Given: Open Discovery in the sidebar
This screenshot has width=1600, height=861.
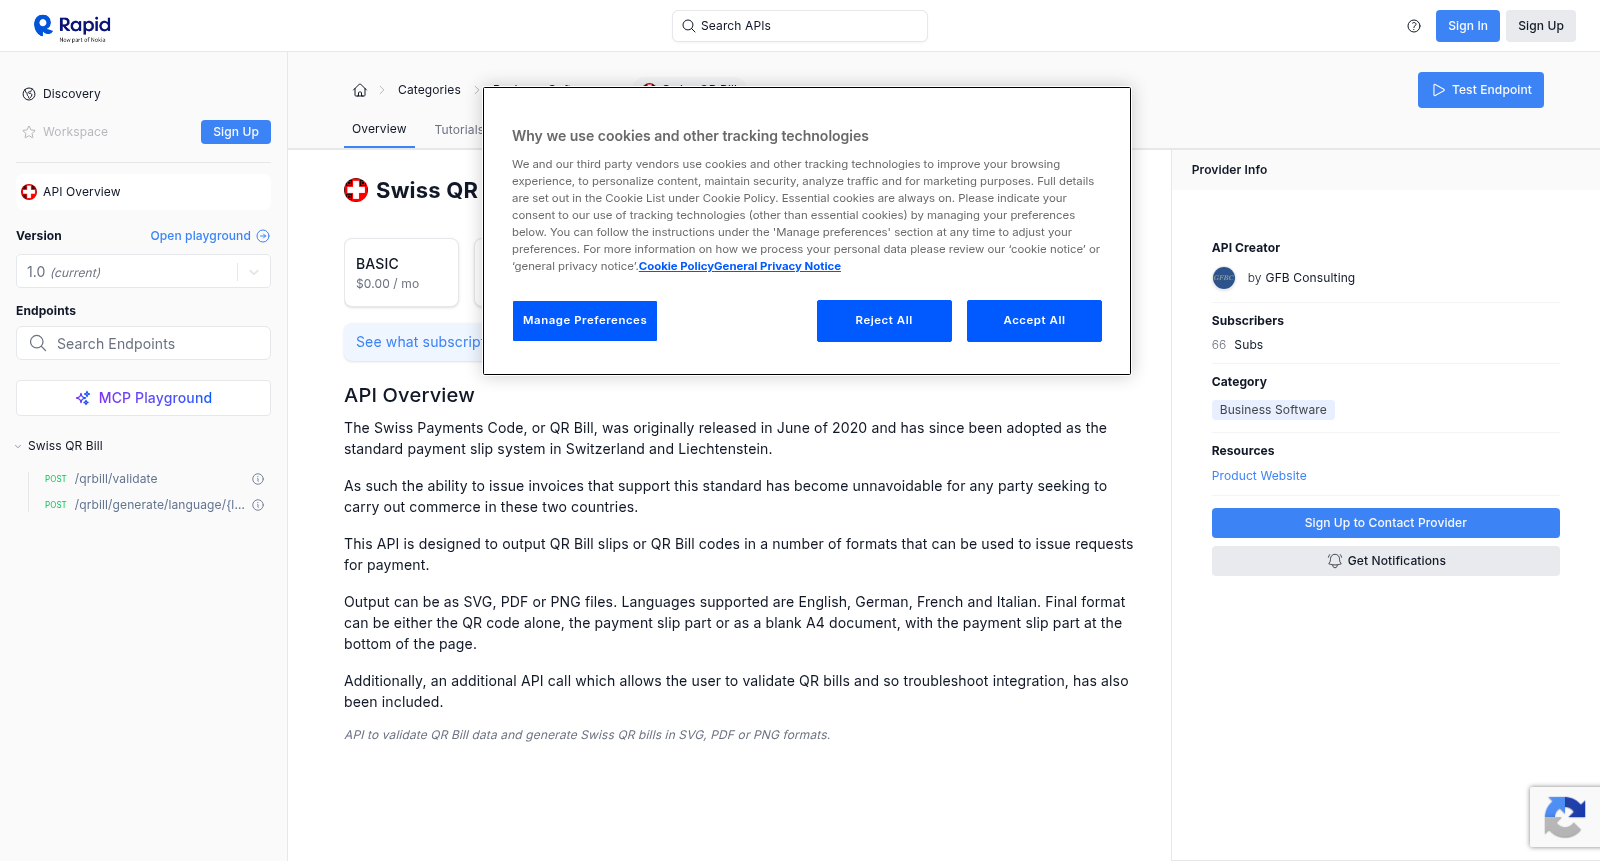Looking at the screenshot, I should [x=72, y=94].
